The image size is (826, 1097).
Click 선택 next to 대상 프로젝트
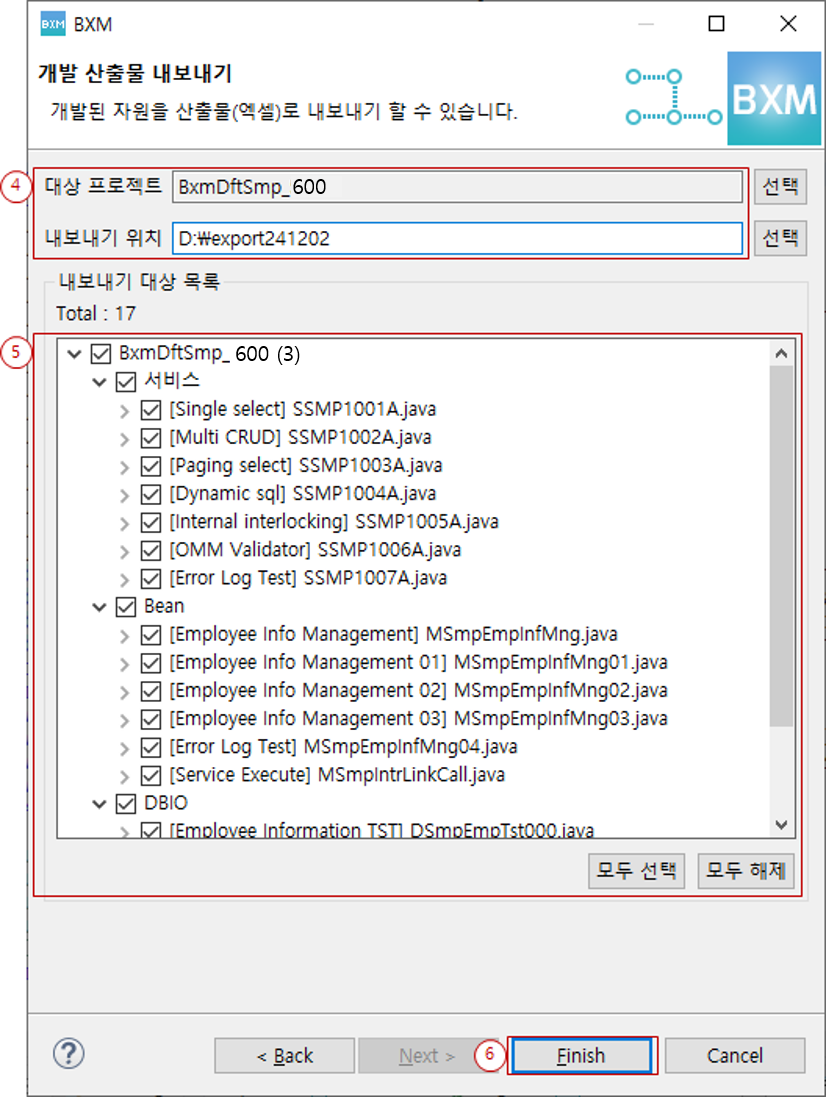coord(781,187)
